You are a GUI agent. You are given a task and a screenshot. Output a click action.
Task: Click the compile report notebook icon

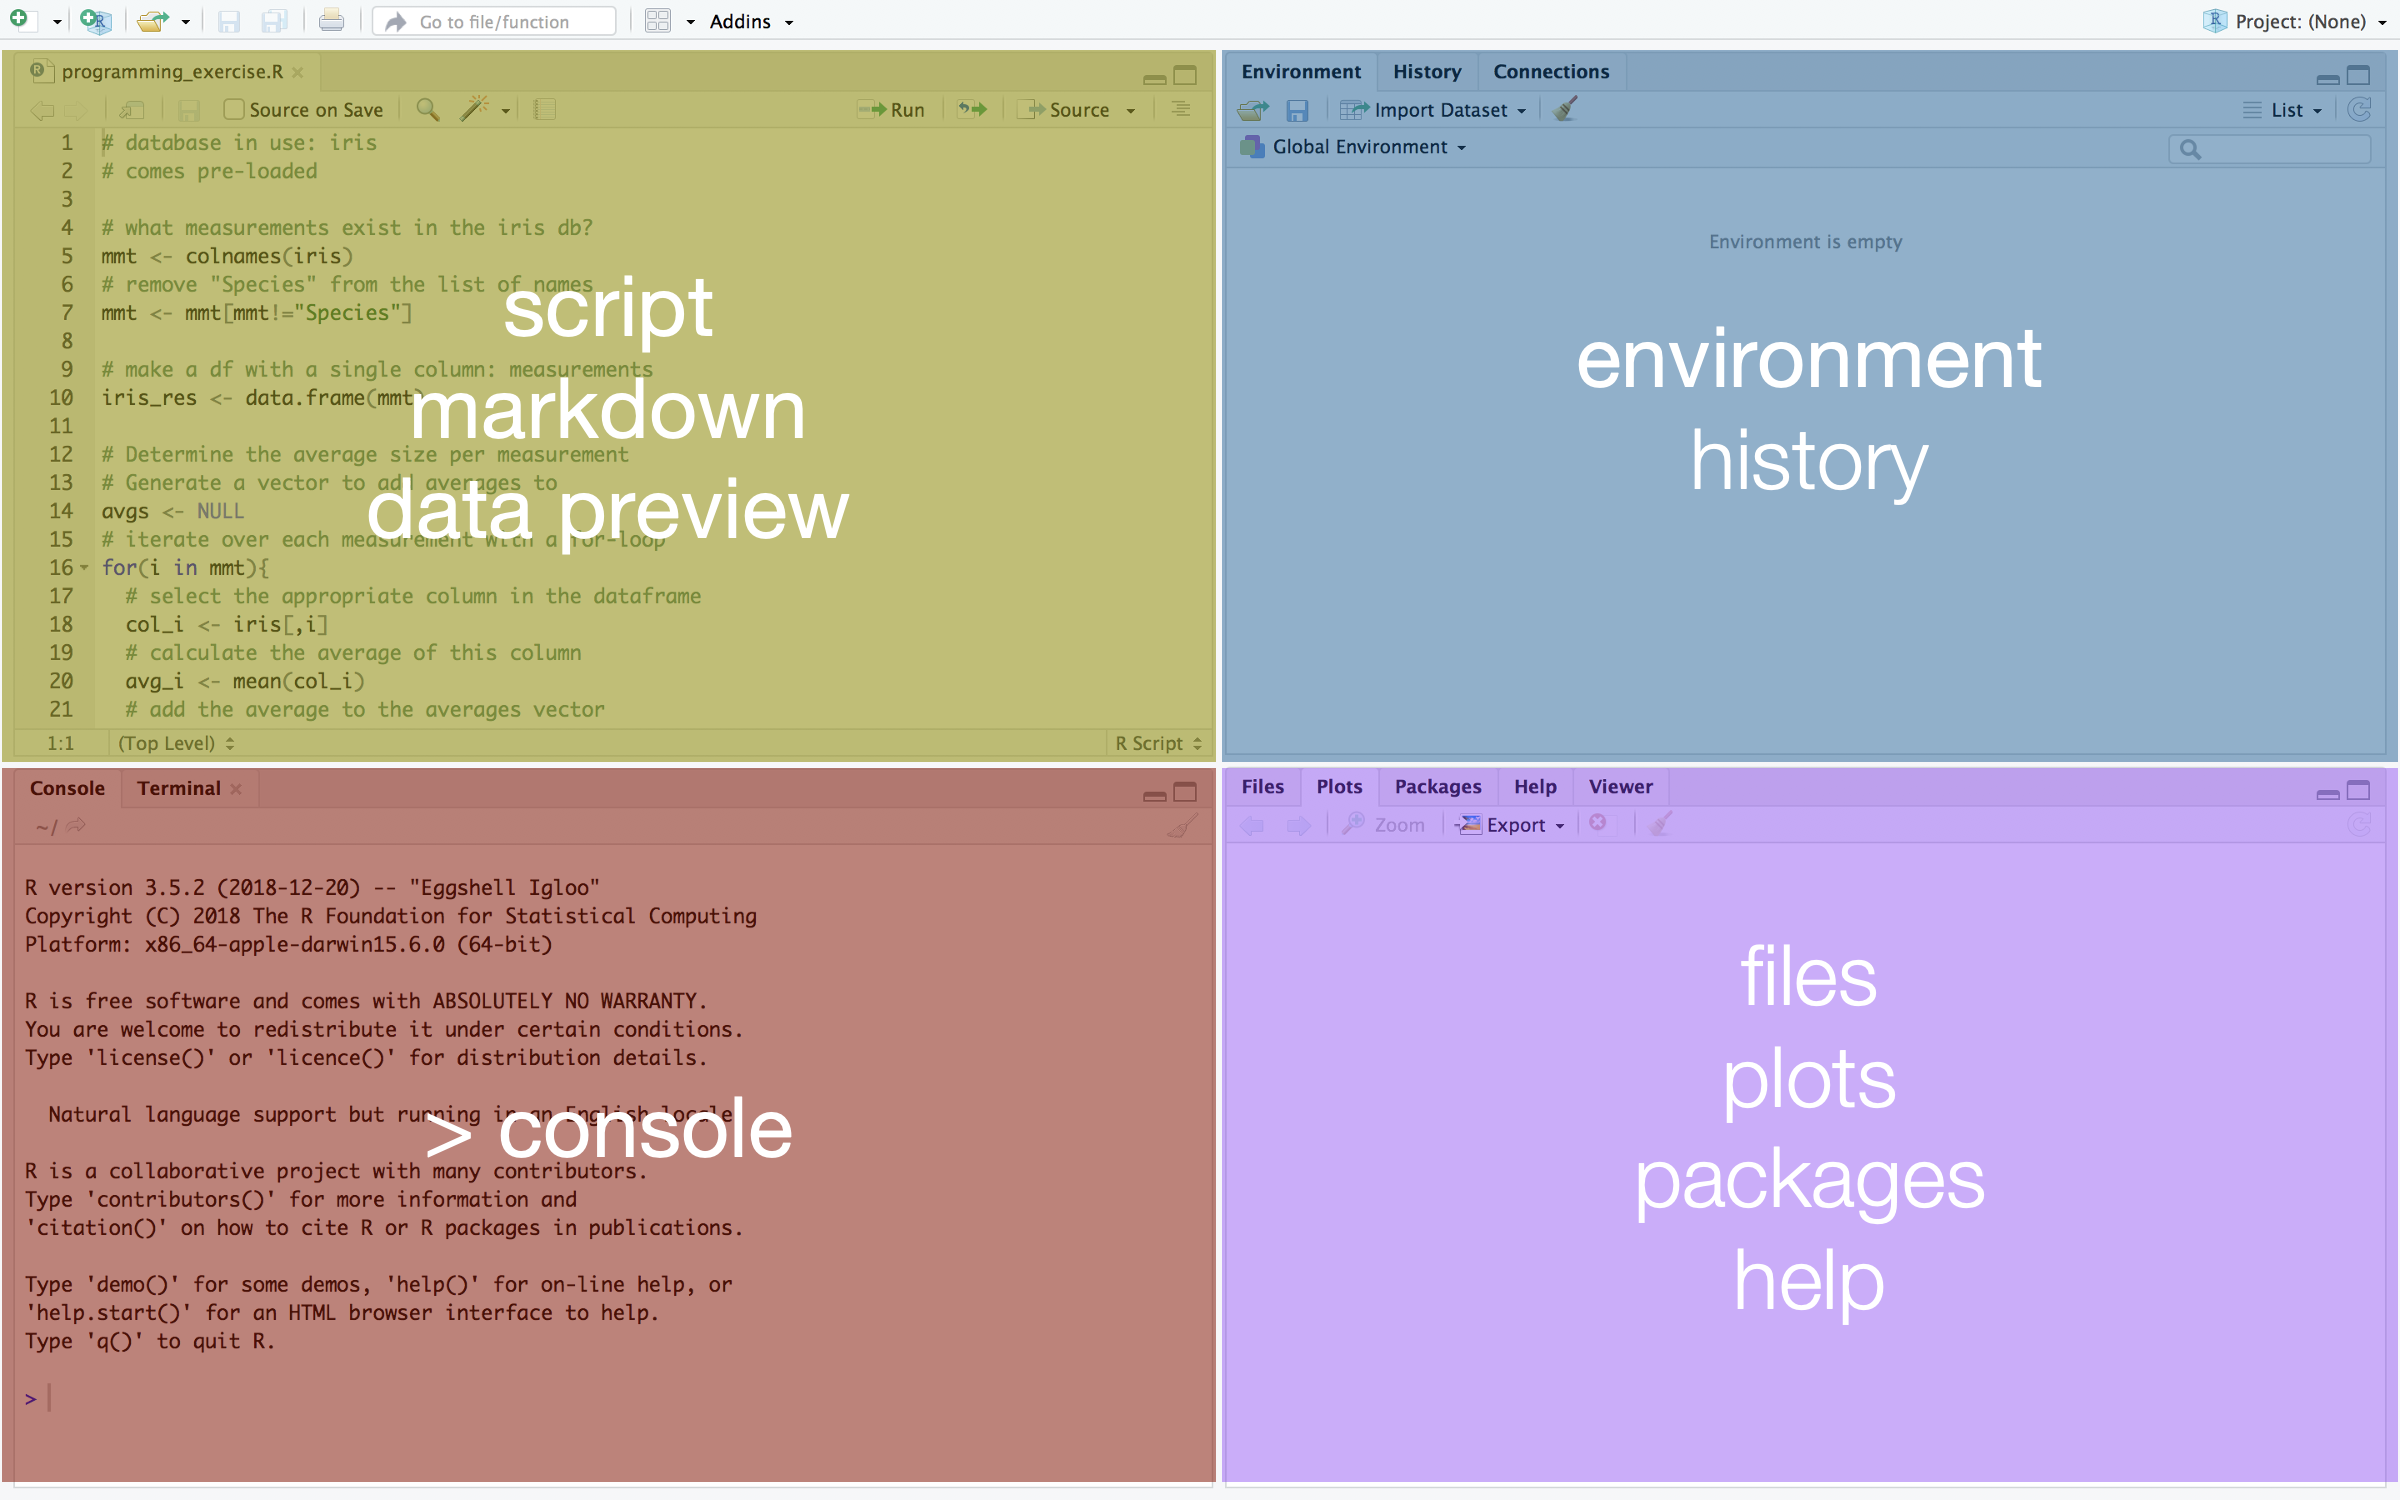[x=545, y=109]
